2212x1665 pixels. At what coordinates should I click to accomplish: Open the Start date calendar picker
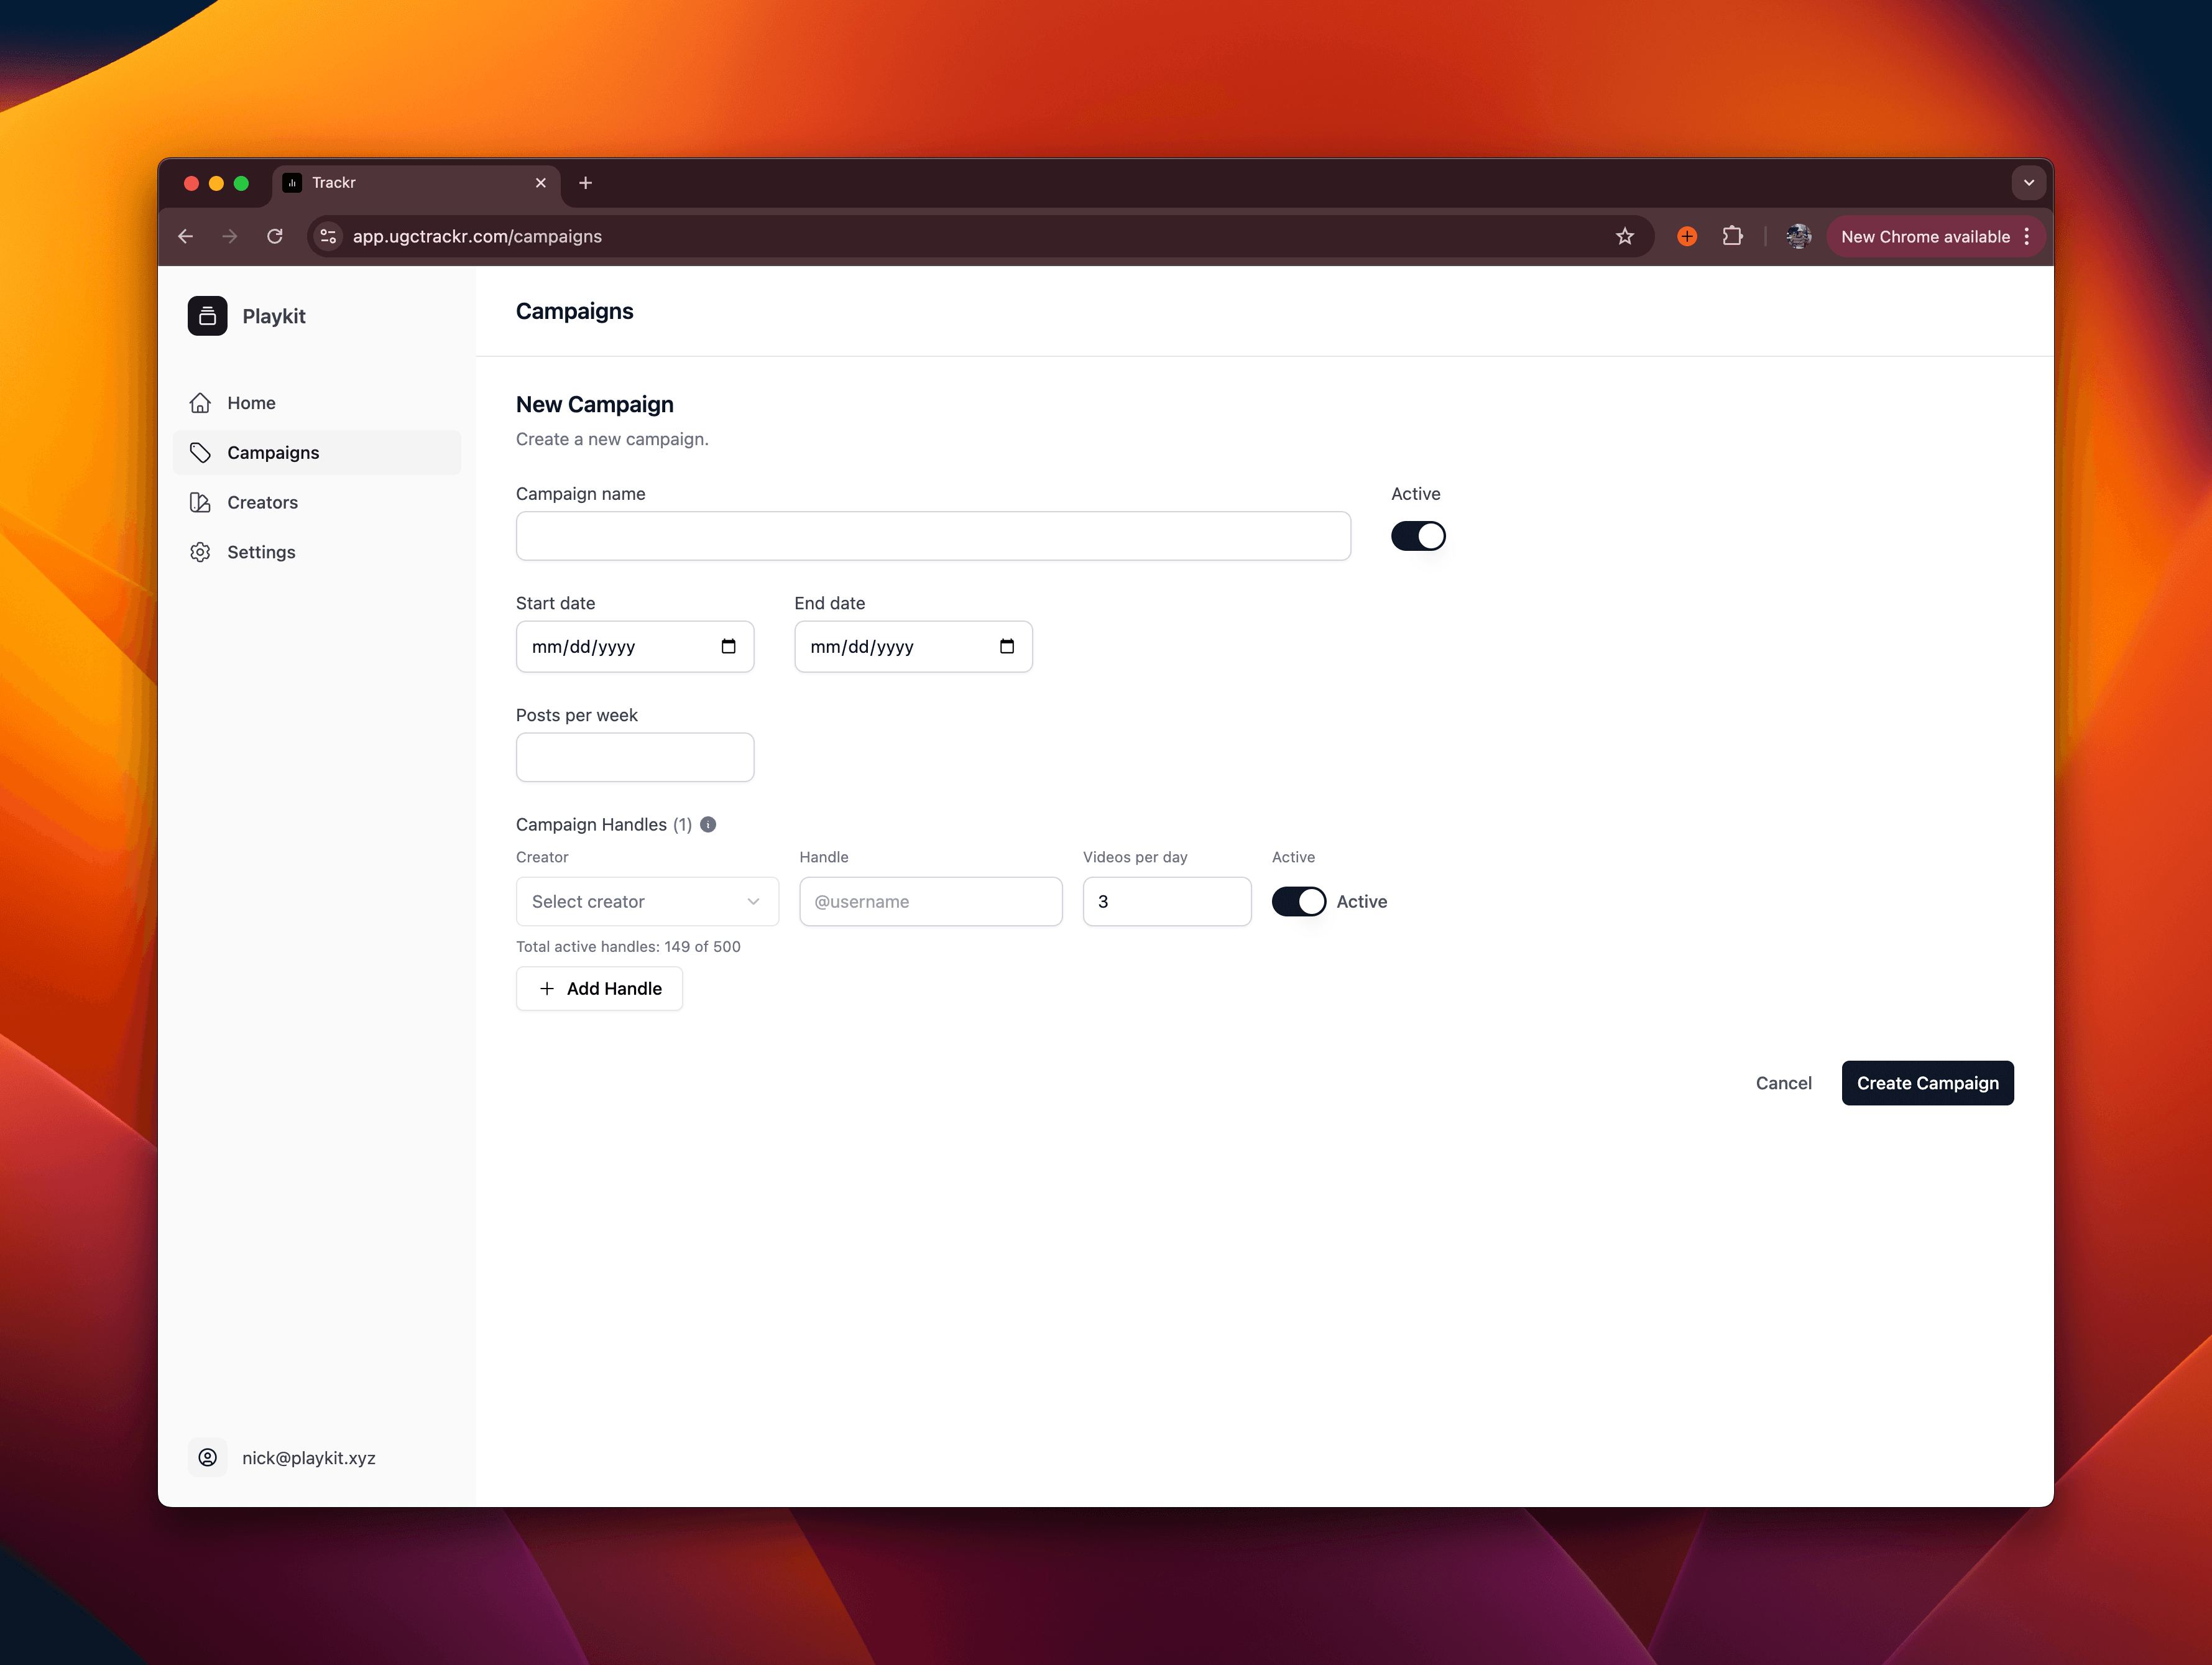point(729,647)
